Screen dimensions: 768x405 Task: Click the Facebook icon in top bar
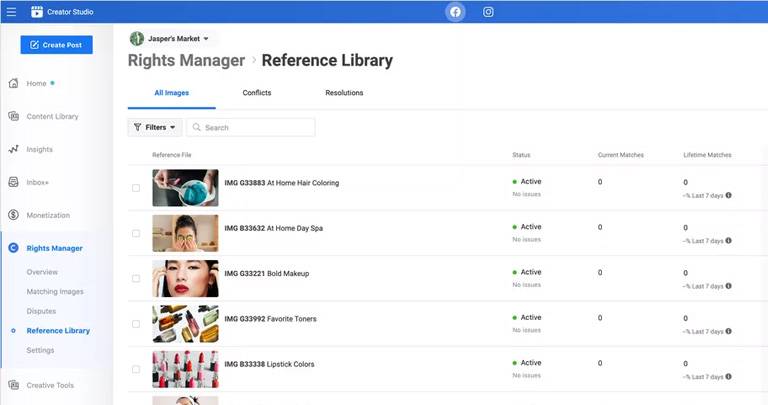tap(455, 12)
